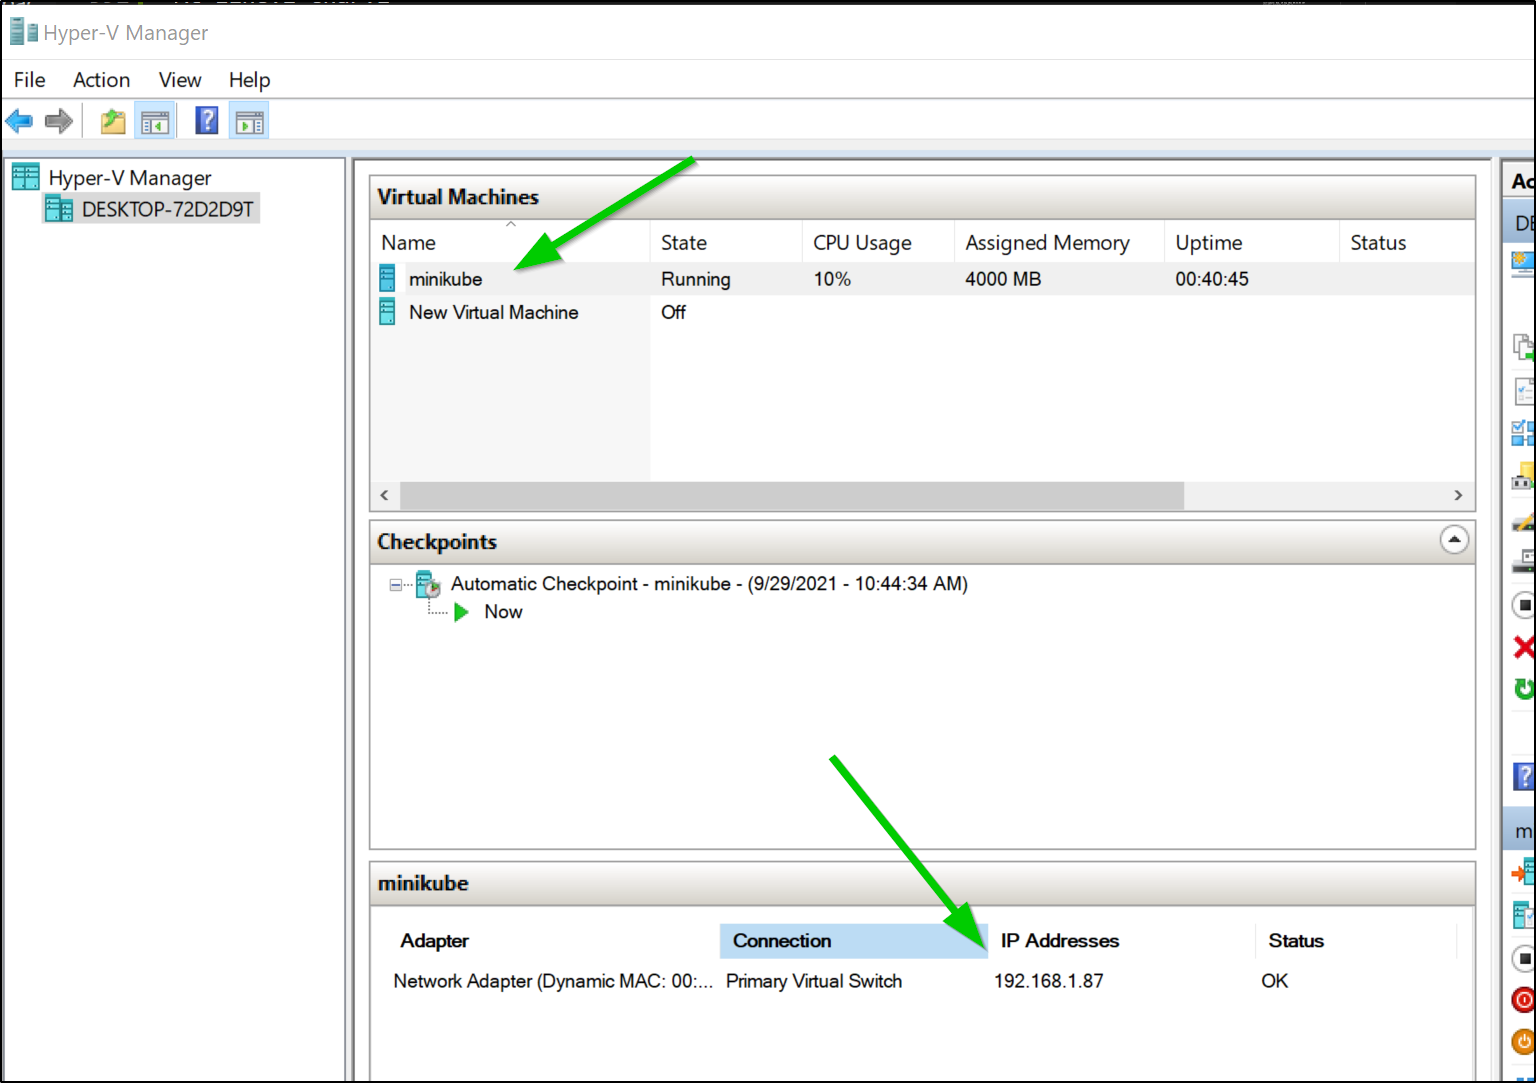1536x1083 pixels.
Task: Click the 10% CPU usage value
Action: (832, 279)
